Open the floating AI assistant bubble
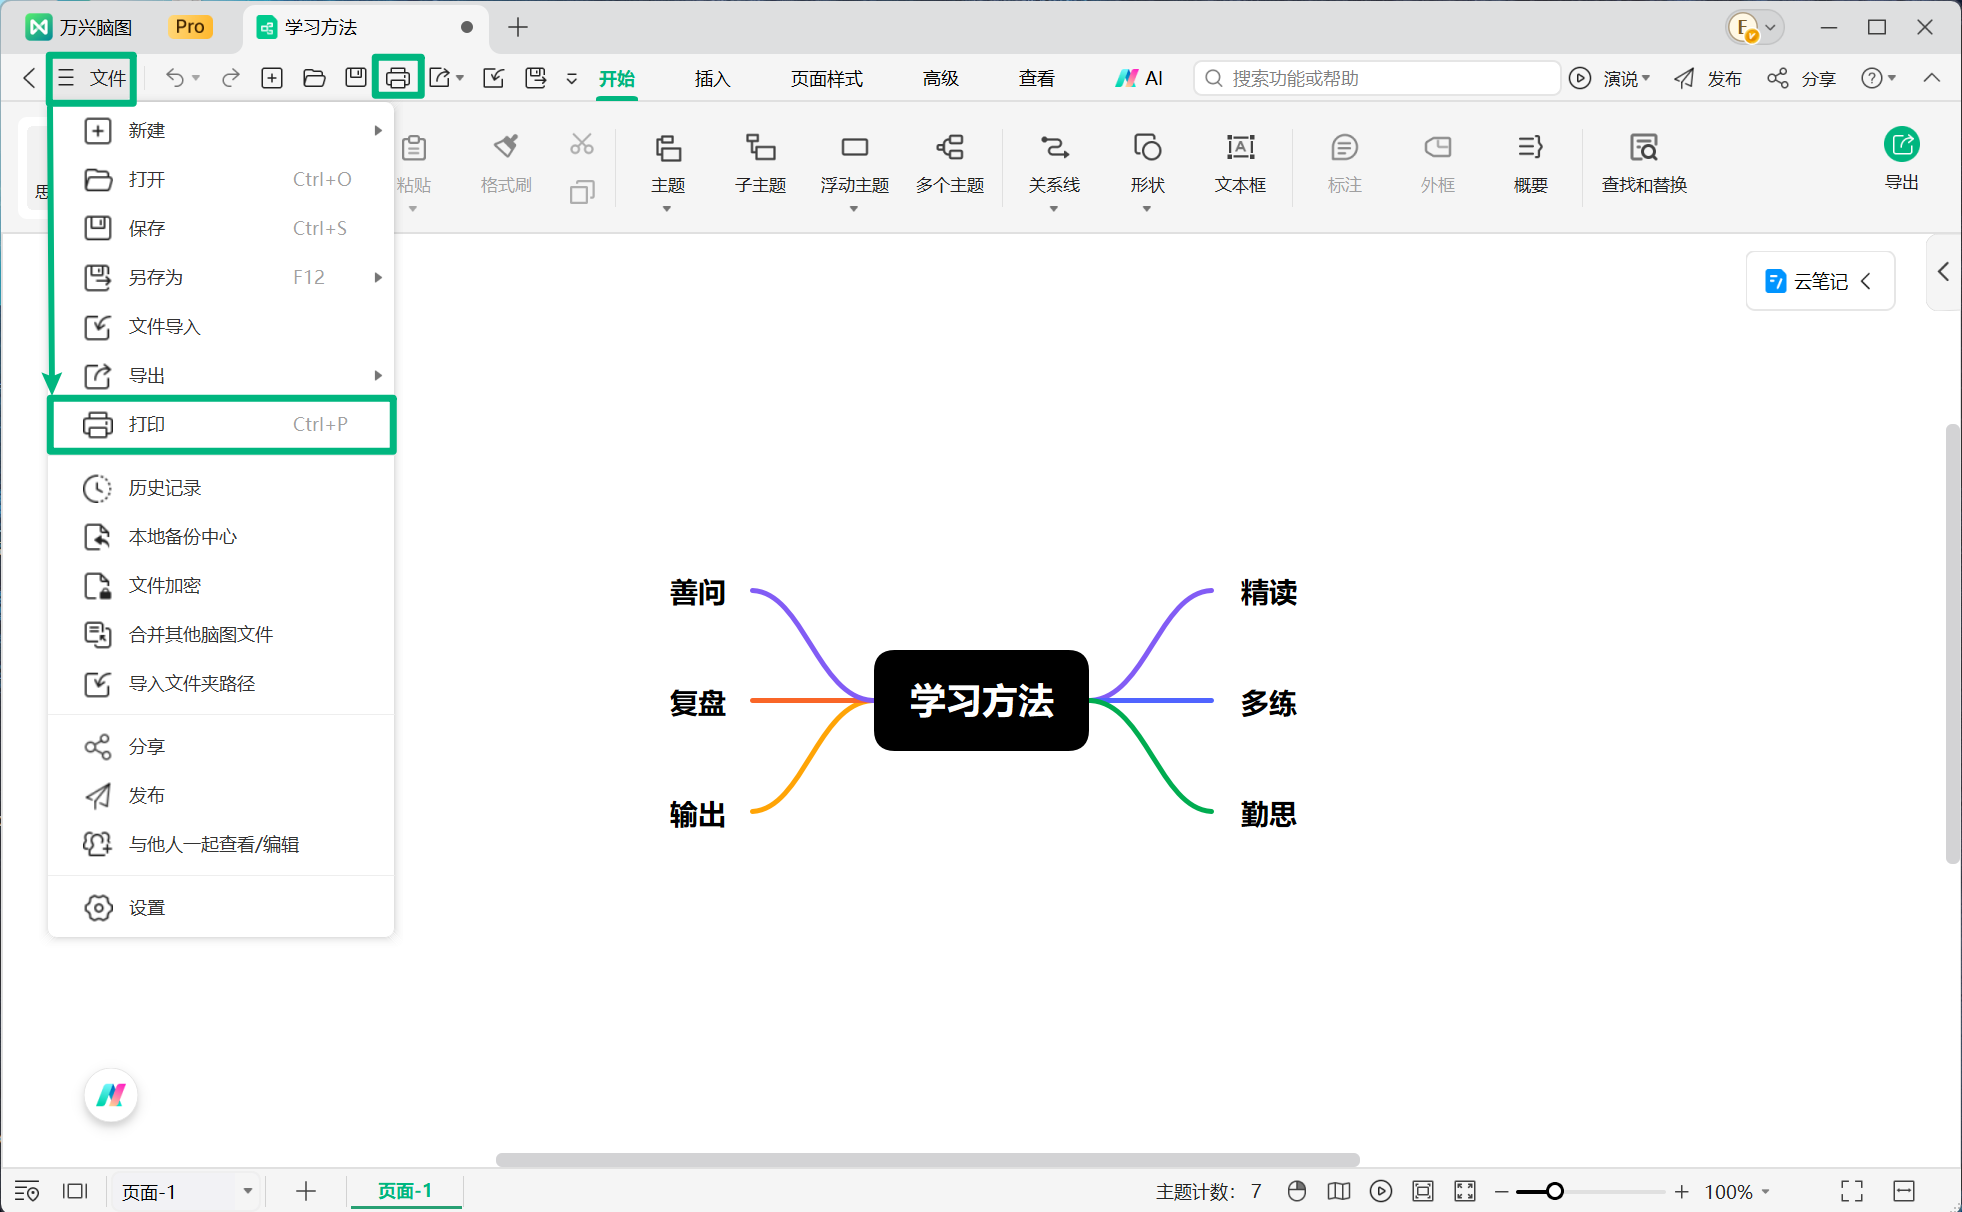This screenshot has height=1212, width=1962. (111, 1095)
